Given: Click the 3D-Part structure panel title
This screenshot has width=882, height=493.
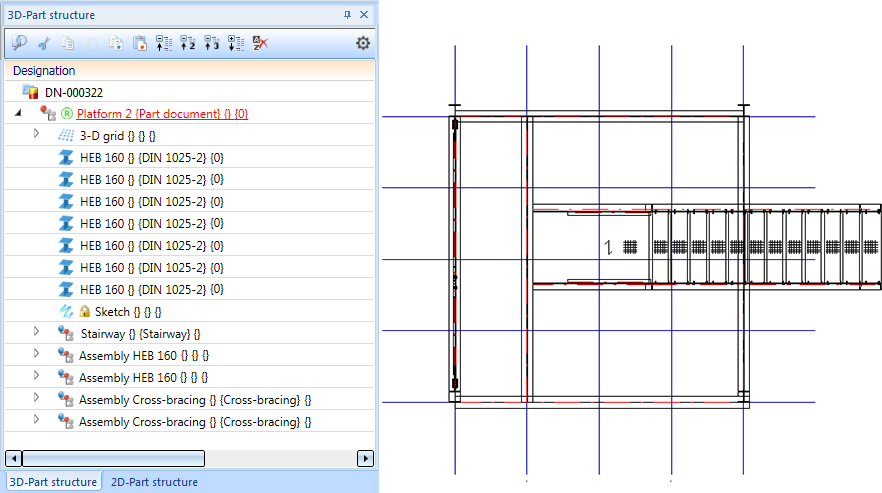Looking at the screenshot, I should [51, 15].
